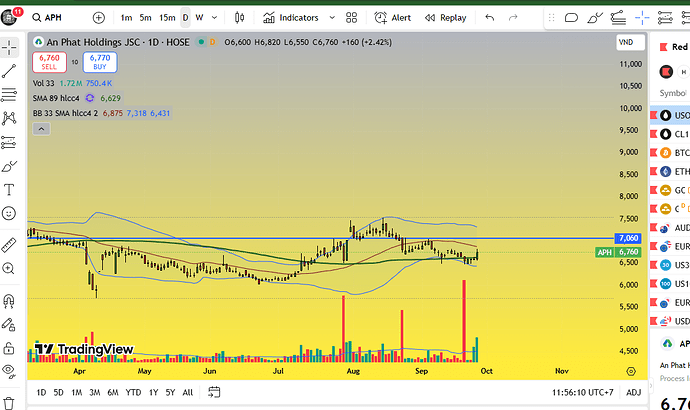Open the candlestick chart style selector
This screenshot has height=410, width=690.
[x=239, y=18]
